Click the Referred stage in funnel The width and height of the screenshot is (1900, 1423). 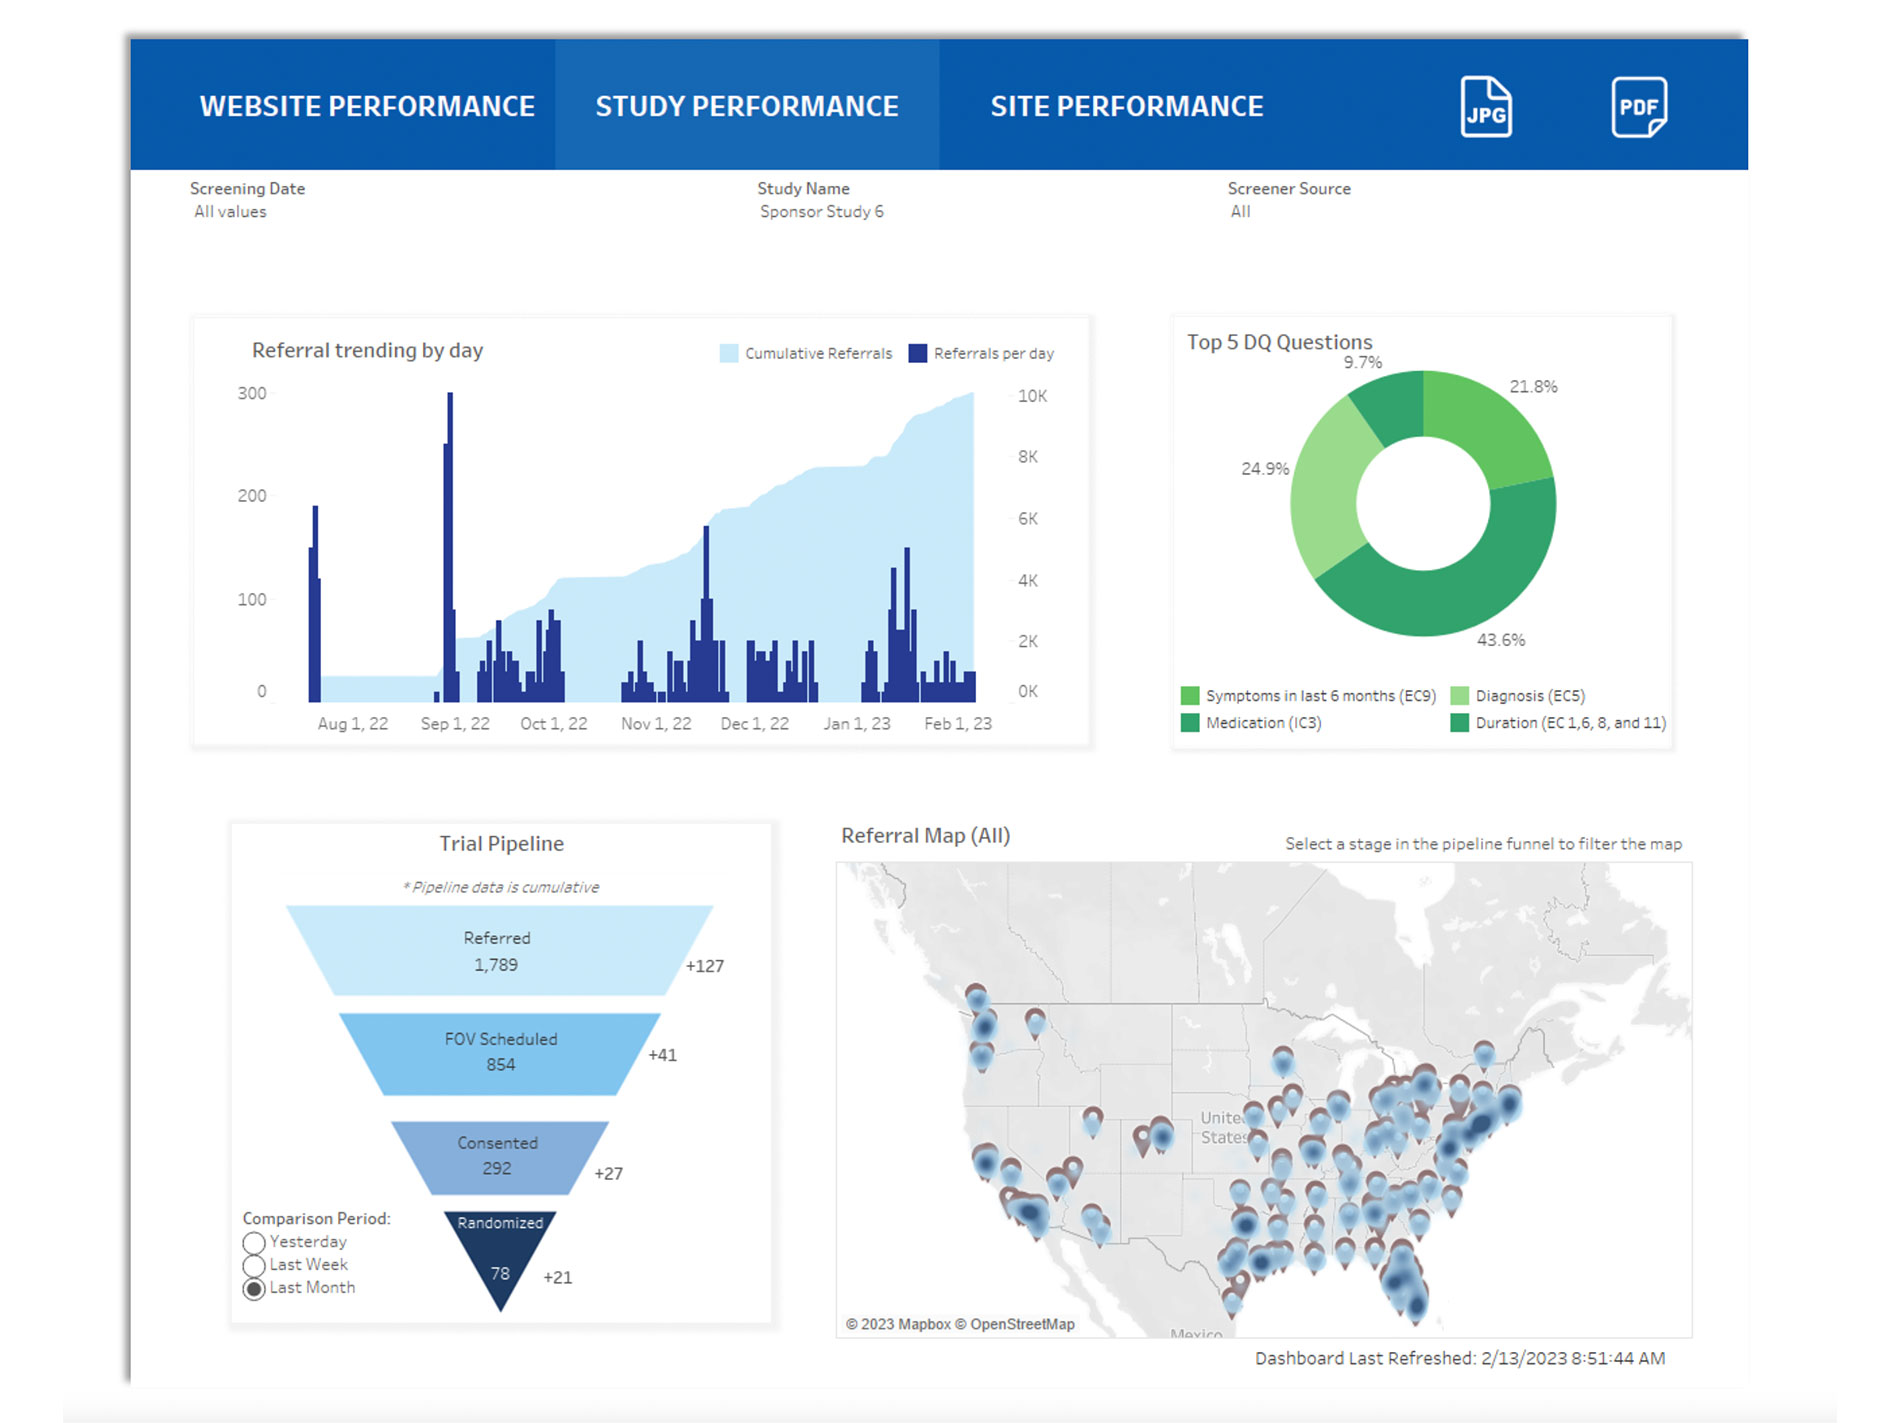click(x=497, y=951)
